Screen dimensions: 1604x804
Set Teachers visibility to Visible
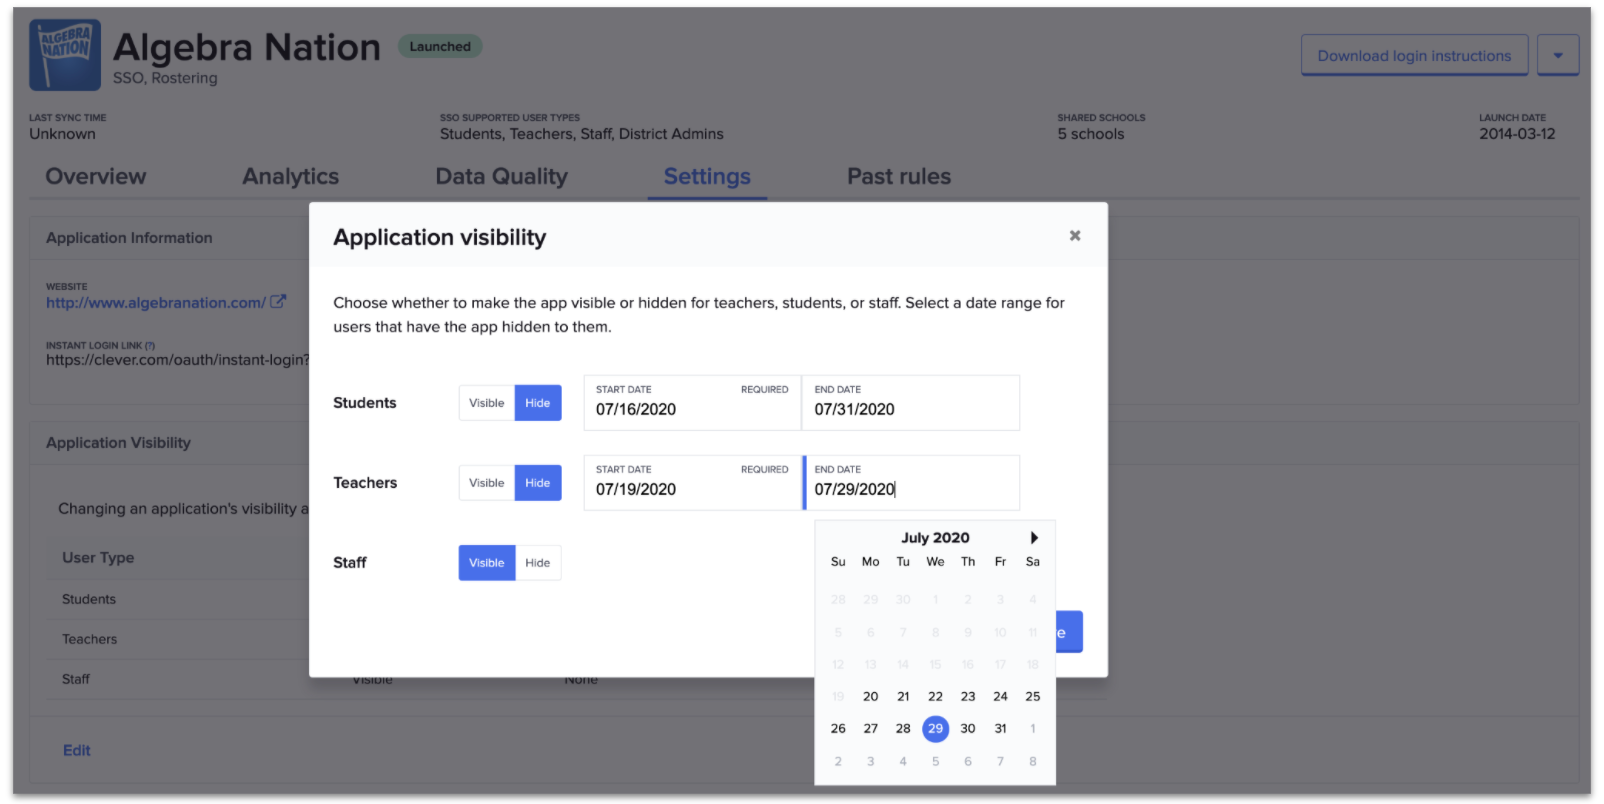(x=487, y=483)
